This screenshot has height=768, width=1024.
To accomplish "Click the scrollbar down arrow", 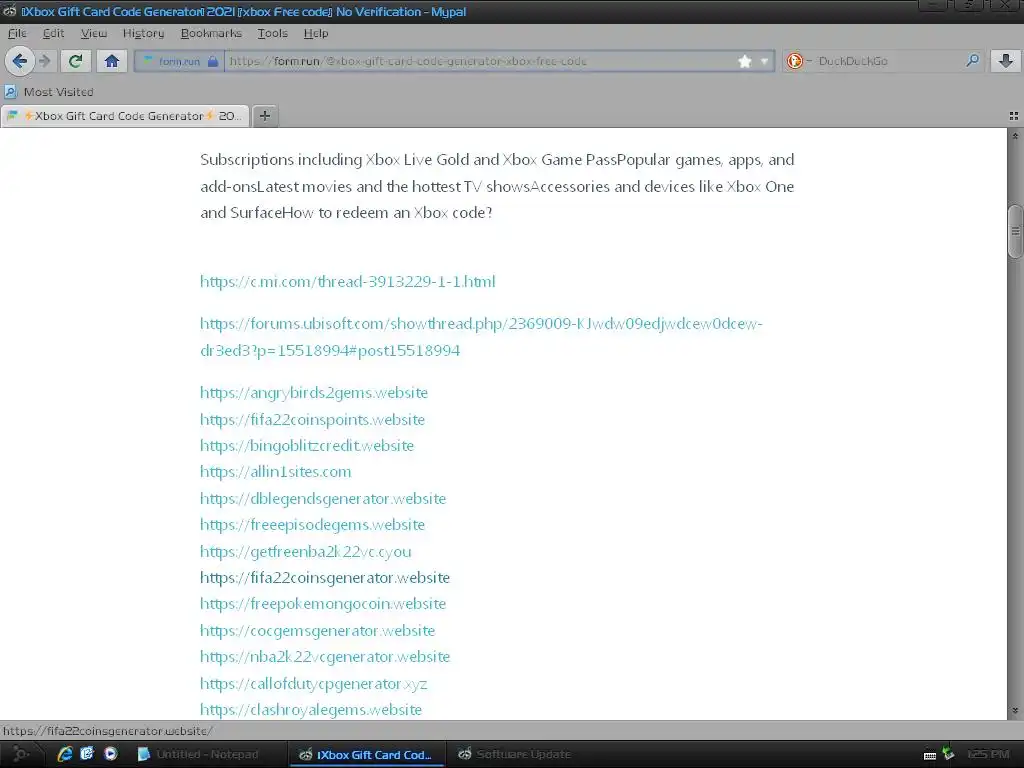I will (1015, 711).
